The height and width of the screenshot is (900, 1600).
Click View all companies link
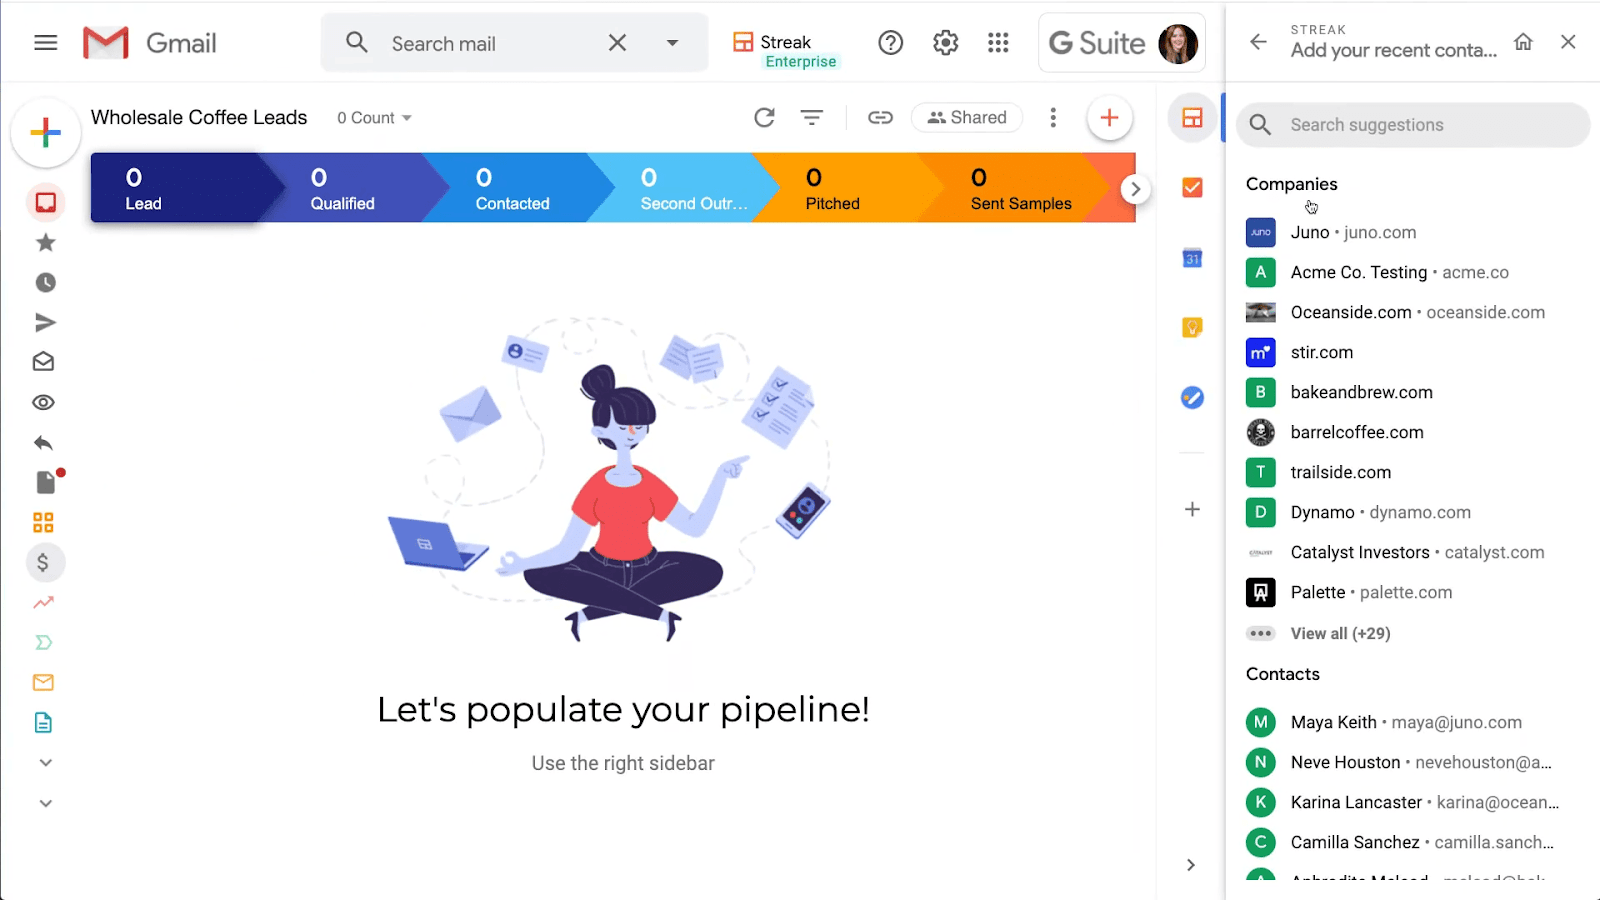(x=1340, y=633)
